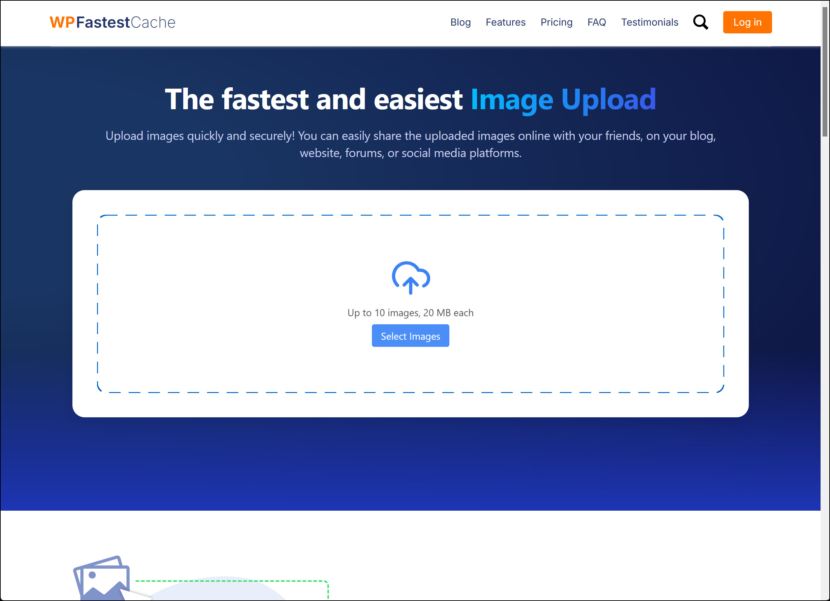Image resolution: width=830 pixels, height=601 pixels.
Task: Open the Testimonials menu item
Action: [x=649, y=22]
